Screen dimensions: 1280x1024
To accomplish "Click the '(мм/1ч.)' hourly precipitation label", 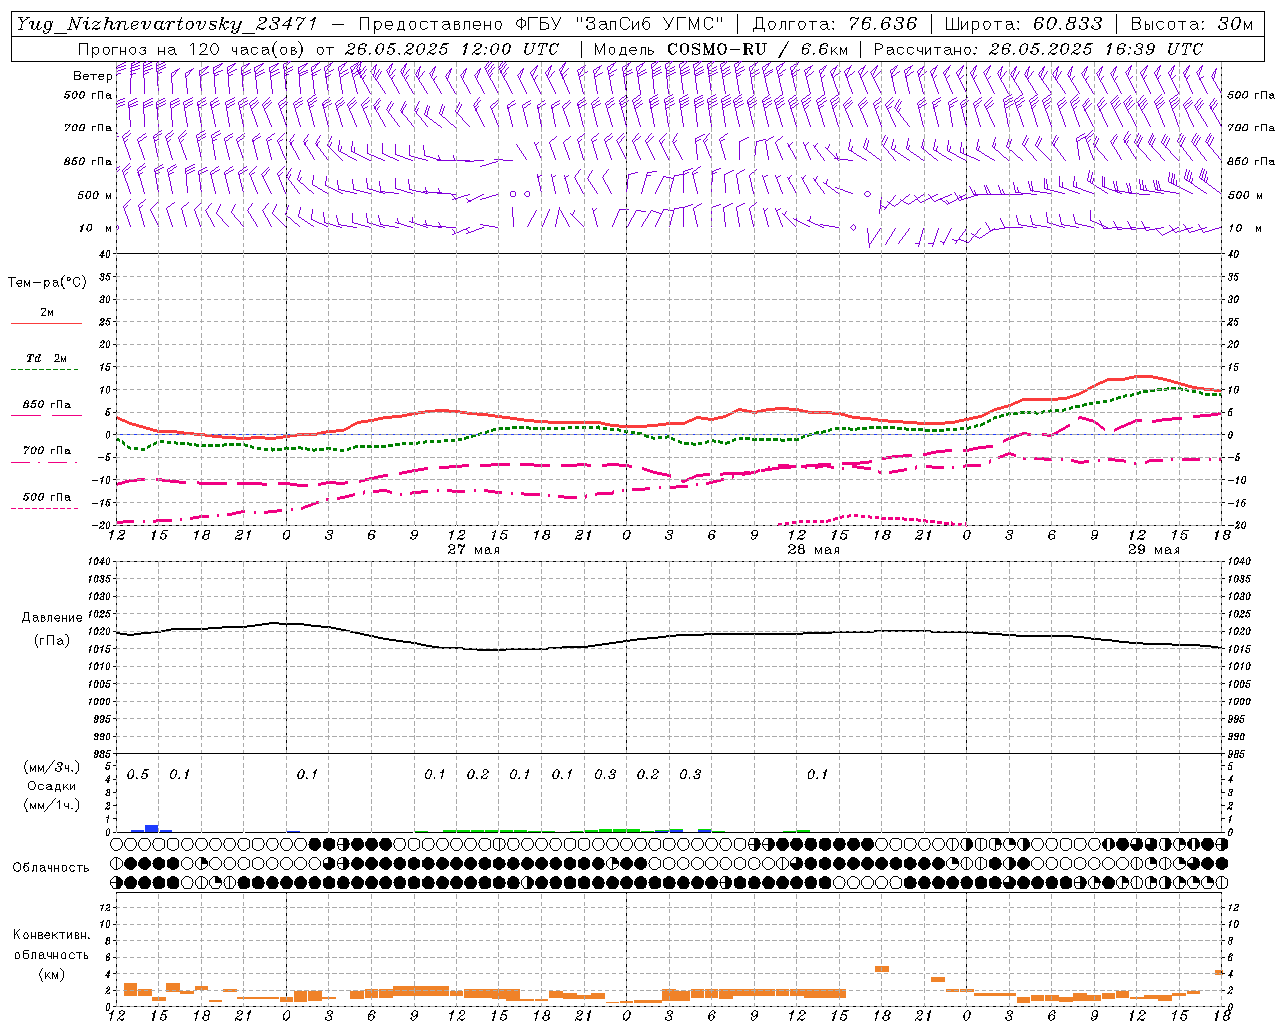I will (x=52, y=805).
